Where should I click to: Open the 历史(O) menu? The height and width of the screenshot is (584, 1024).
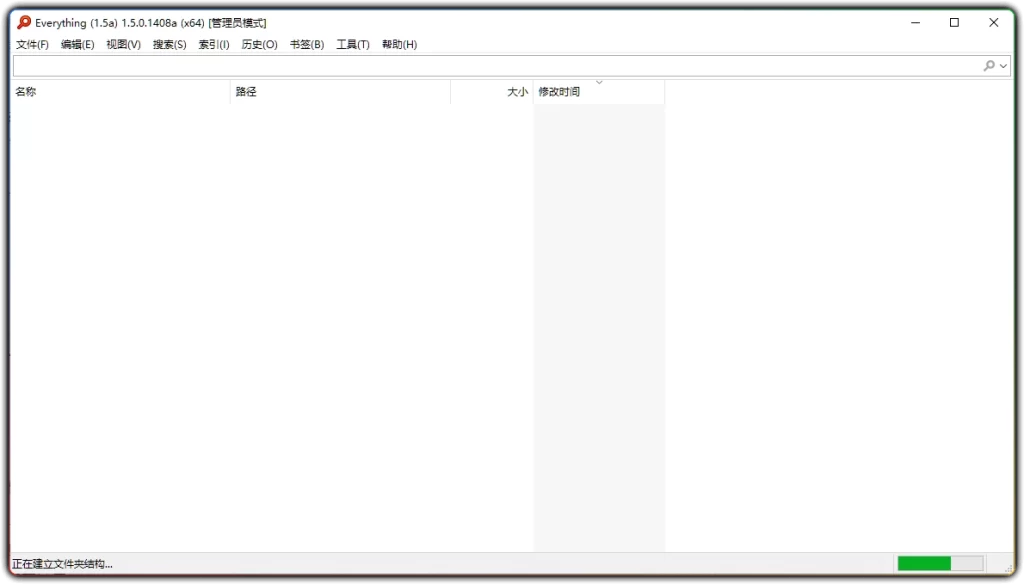tap(259, 44)
